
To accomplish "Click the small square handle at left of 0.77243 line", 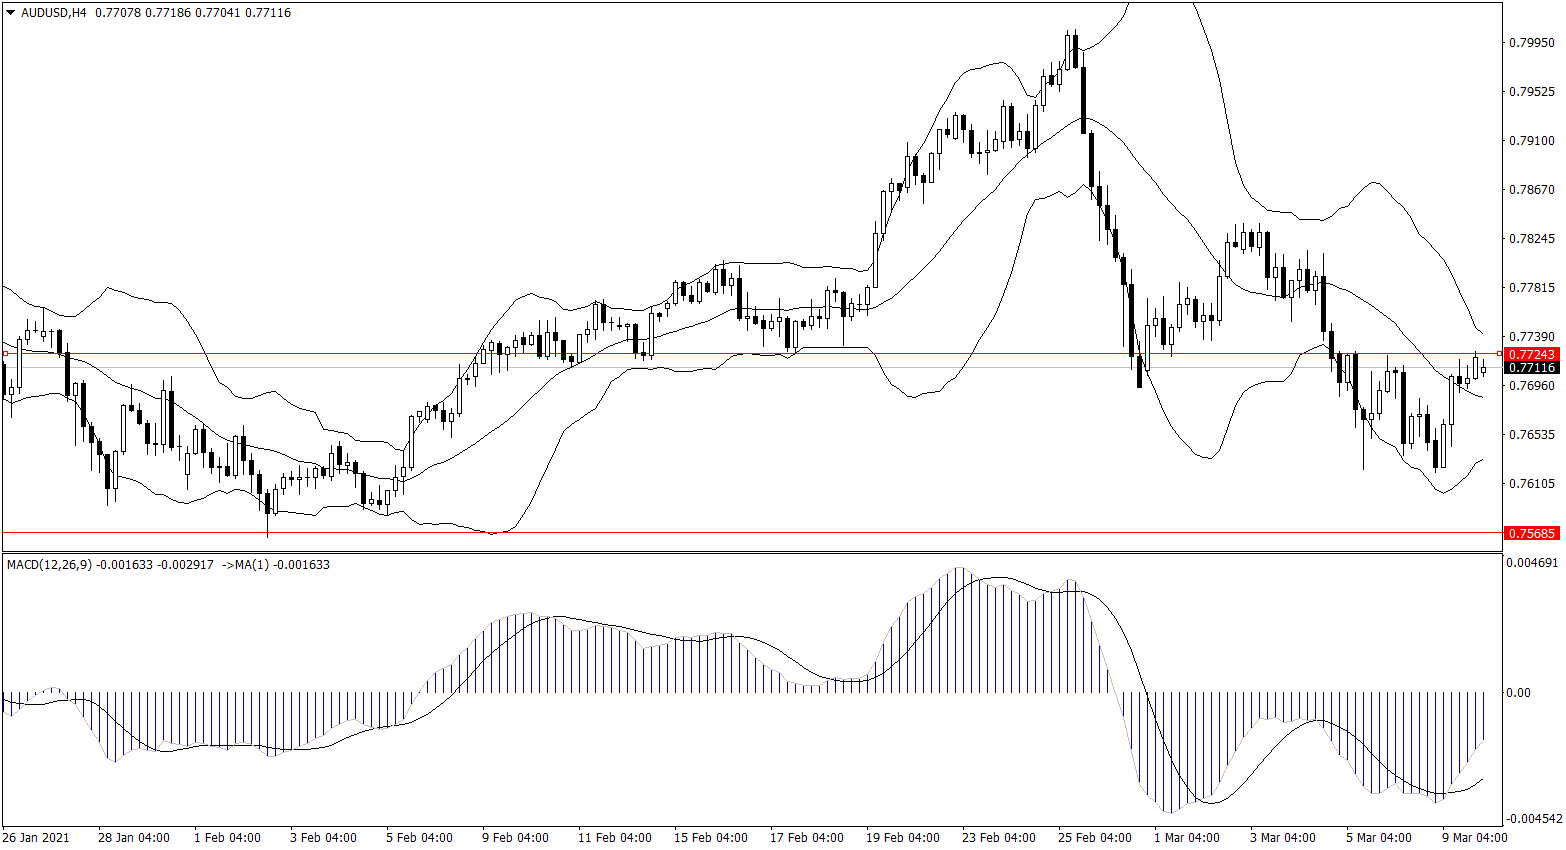I will coord(6,354).
